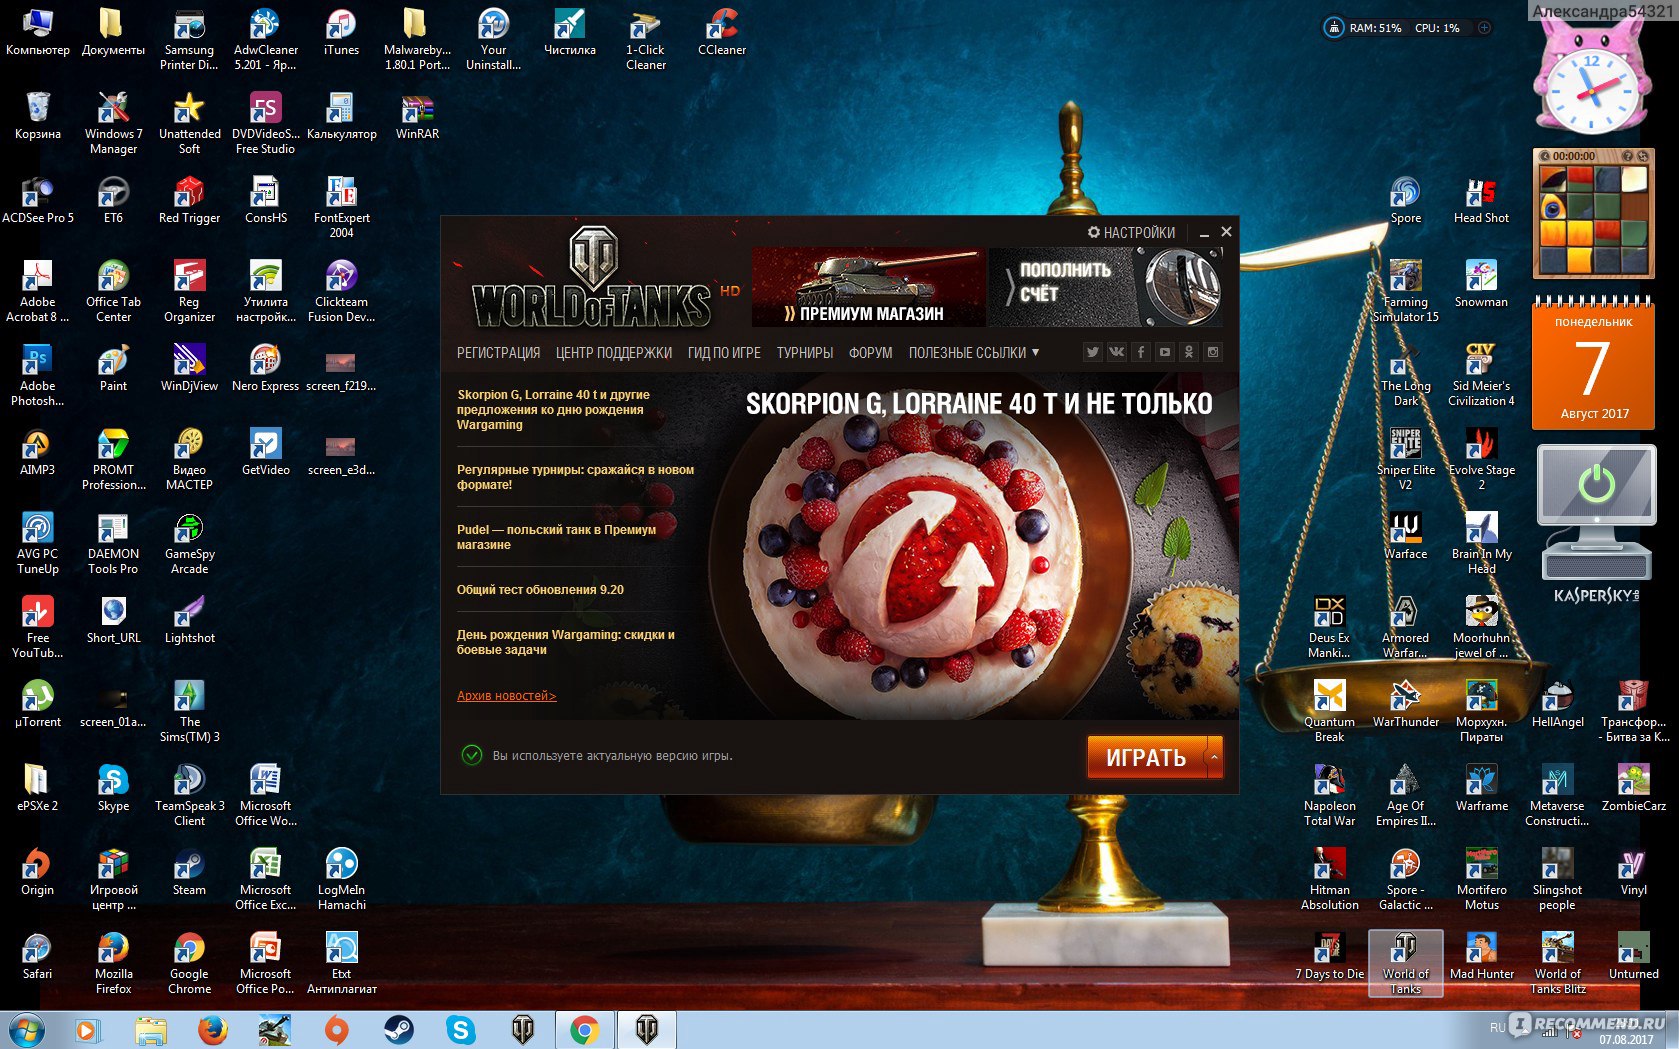Select the CCleaner desktop shortcut
The width and height of the screenshot is (1679, 1049).
pyautogui.click(x=721, y=31)
